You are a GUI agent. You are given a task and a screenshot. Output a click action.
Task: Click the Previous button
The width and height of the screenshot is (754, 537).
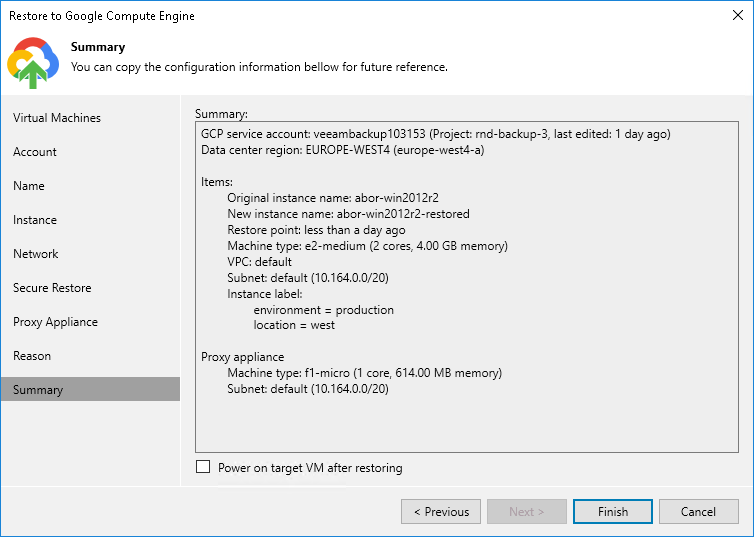coord(440,512)
